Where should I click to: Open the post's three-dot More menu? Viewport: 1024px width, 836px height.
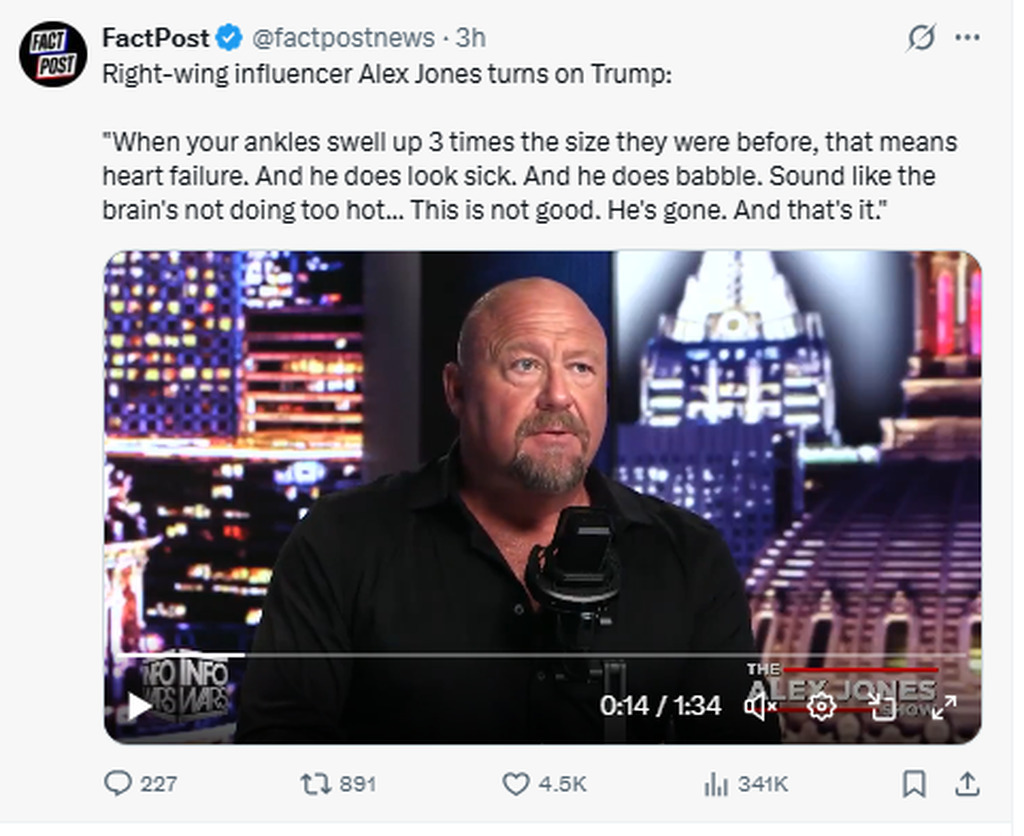click(967, 38)
